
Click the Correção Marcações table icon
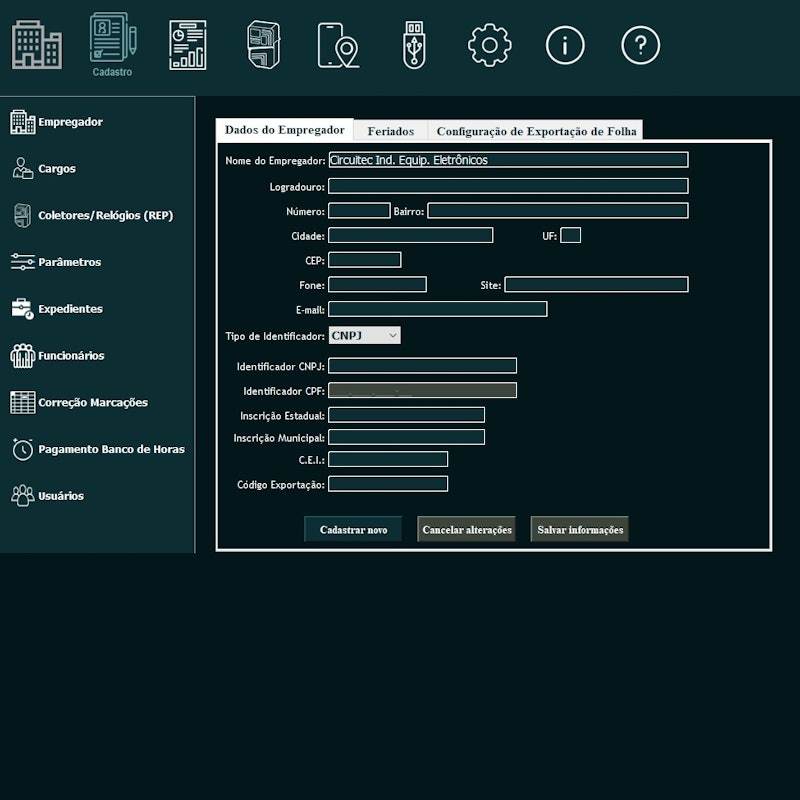point(22,403)
